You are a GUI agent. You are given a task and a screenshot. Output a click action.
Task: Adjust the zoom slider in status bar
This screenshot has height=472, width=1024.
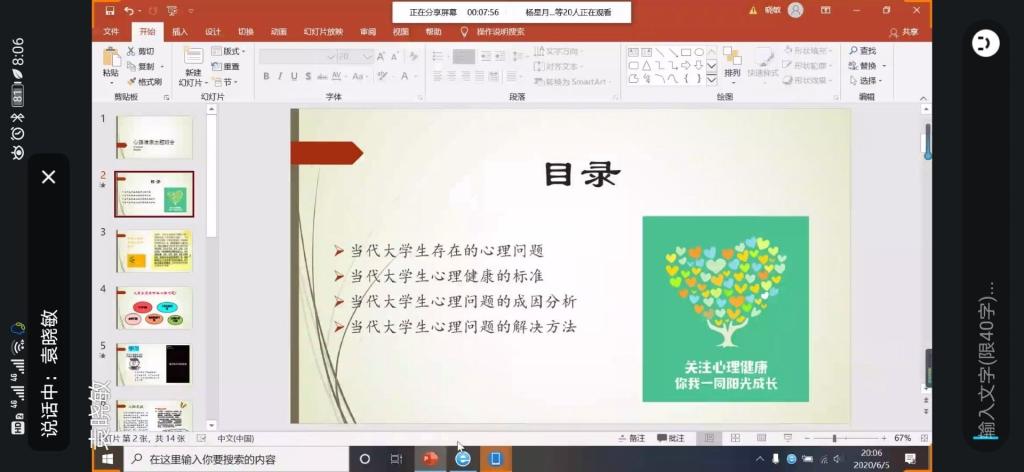pyautogui.click(x=834, y=438)
